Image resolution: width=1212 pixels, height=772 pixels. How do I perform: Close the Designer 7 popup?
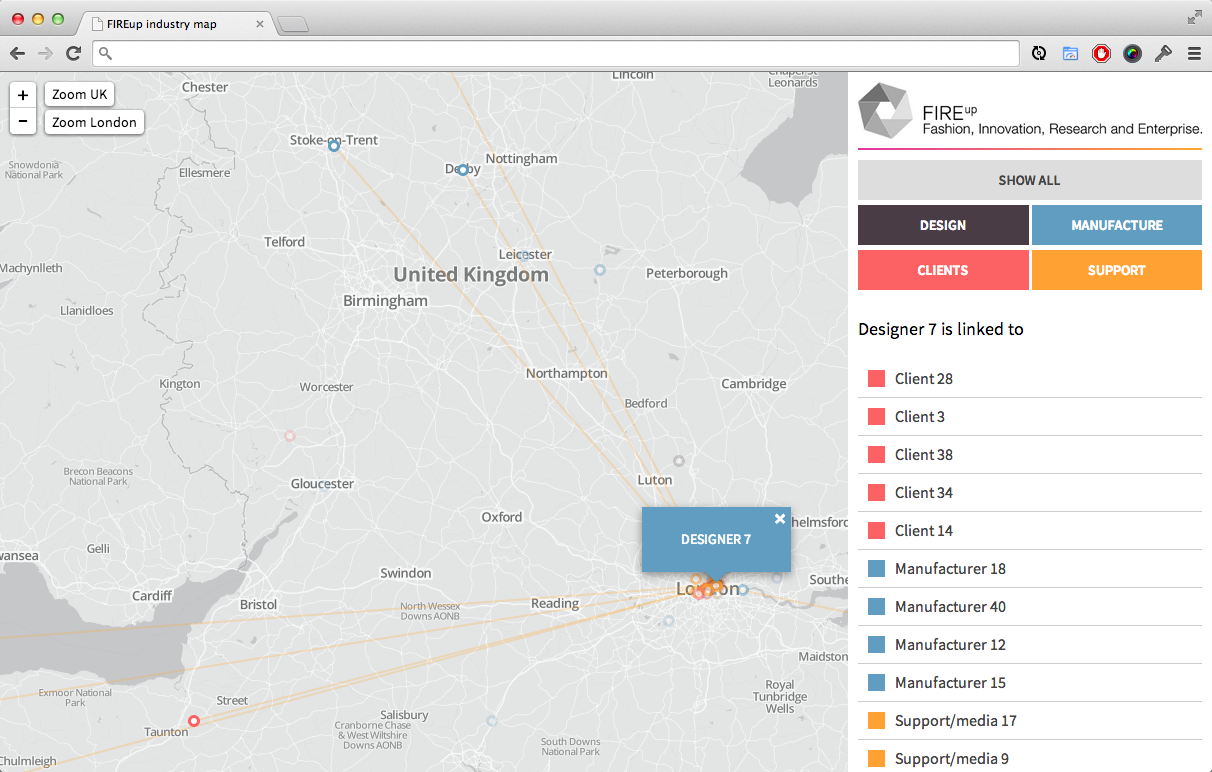780,518
